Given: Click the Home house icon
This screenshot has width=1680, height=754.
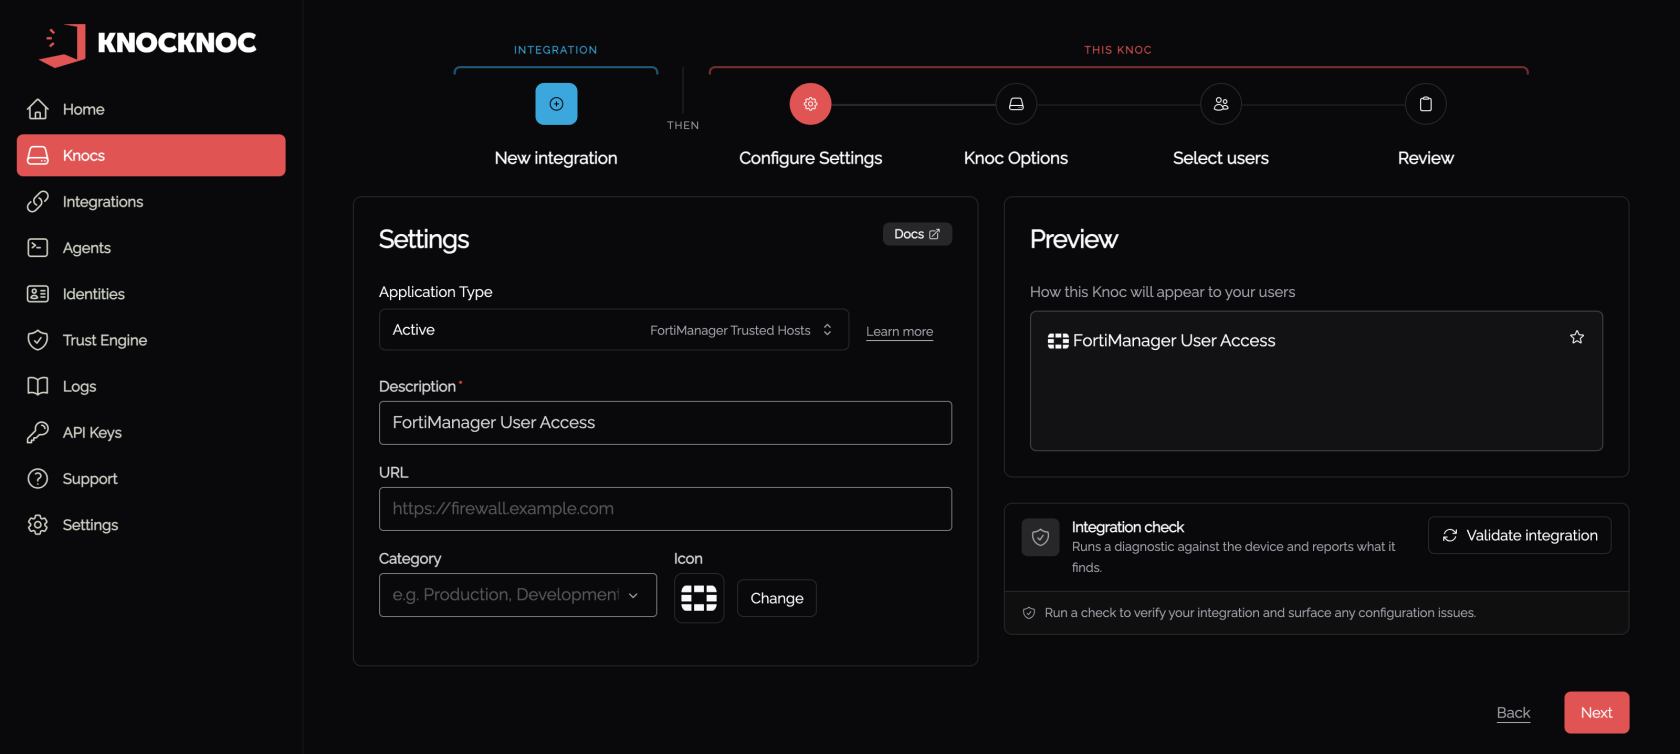Looking at the screenshot, I should pyautogui.click(x=38, y=109).
